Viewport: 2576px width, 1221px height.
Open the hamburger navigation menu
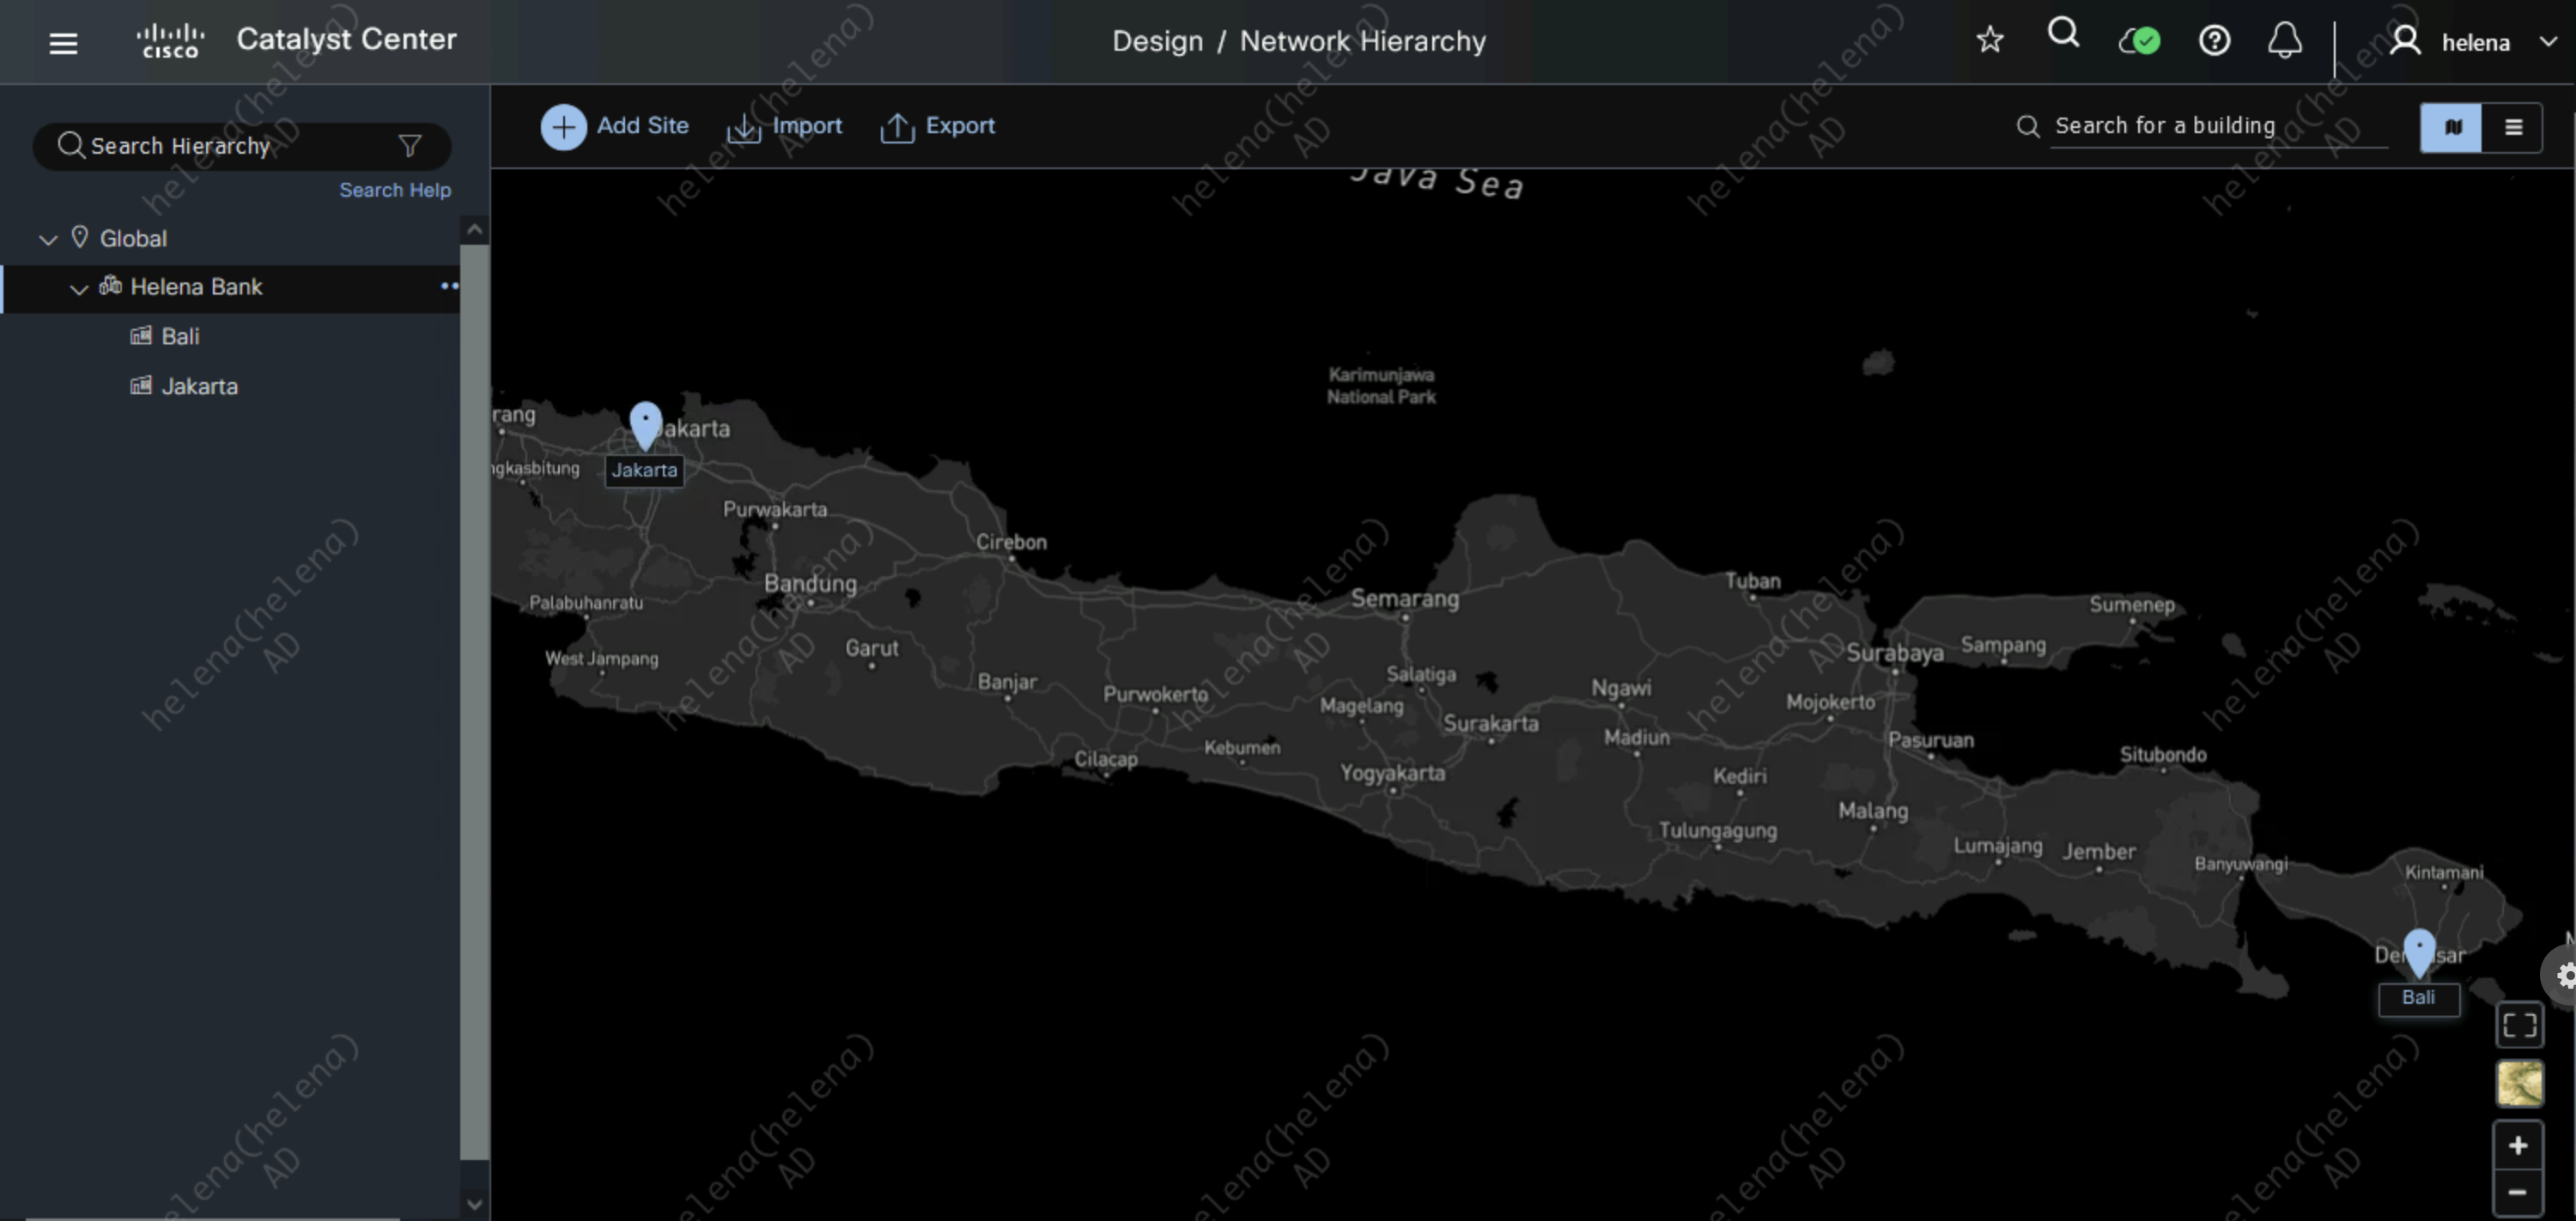coord(63,43)
